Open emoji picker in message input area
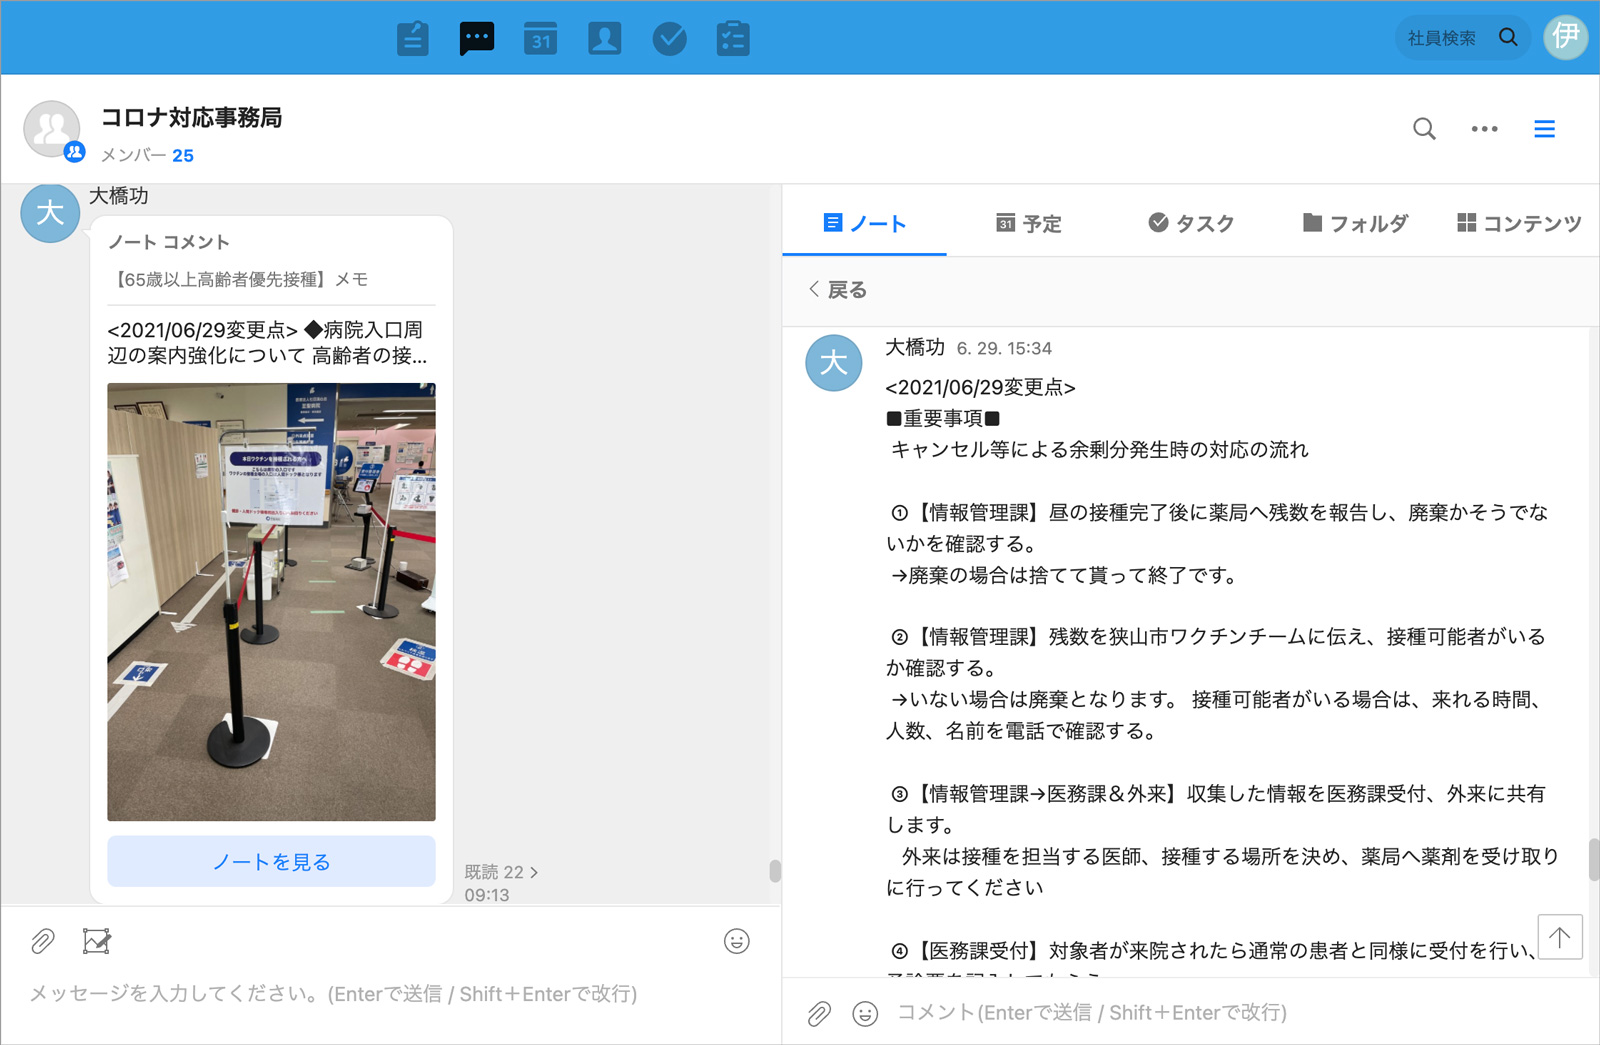The image size is (1600, 1045). point(736,941)
